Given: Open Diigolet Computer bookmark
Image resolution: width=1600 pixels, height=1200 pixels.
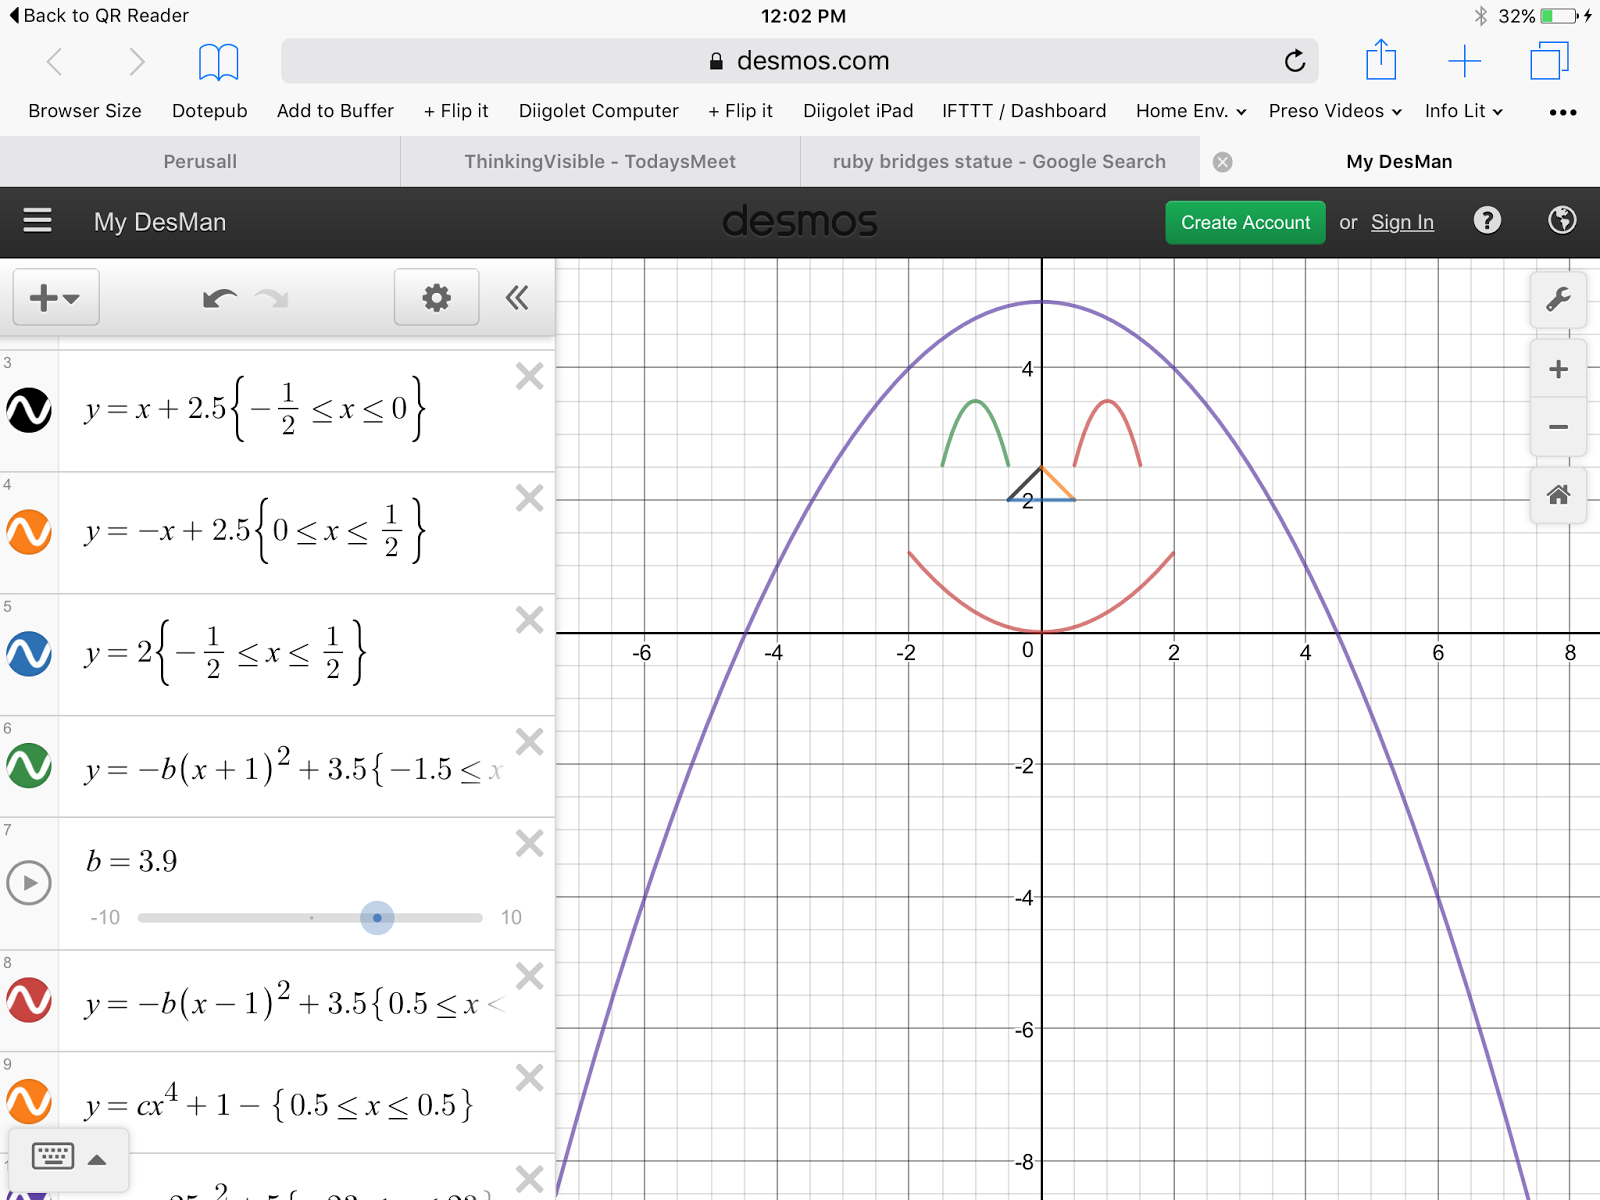Looking at the screenshot, I should click(x=598, y=111).
